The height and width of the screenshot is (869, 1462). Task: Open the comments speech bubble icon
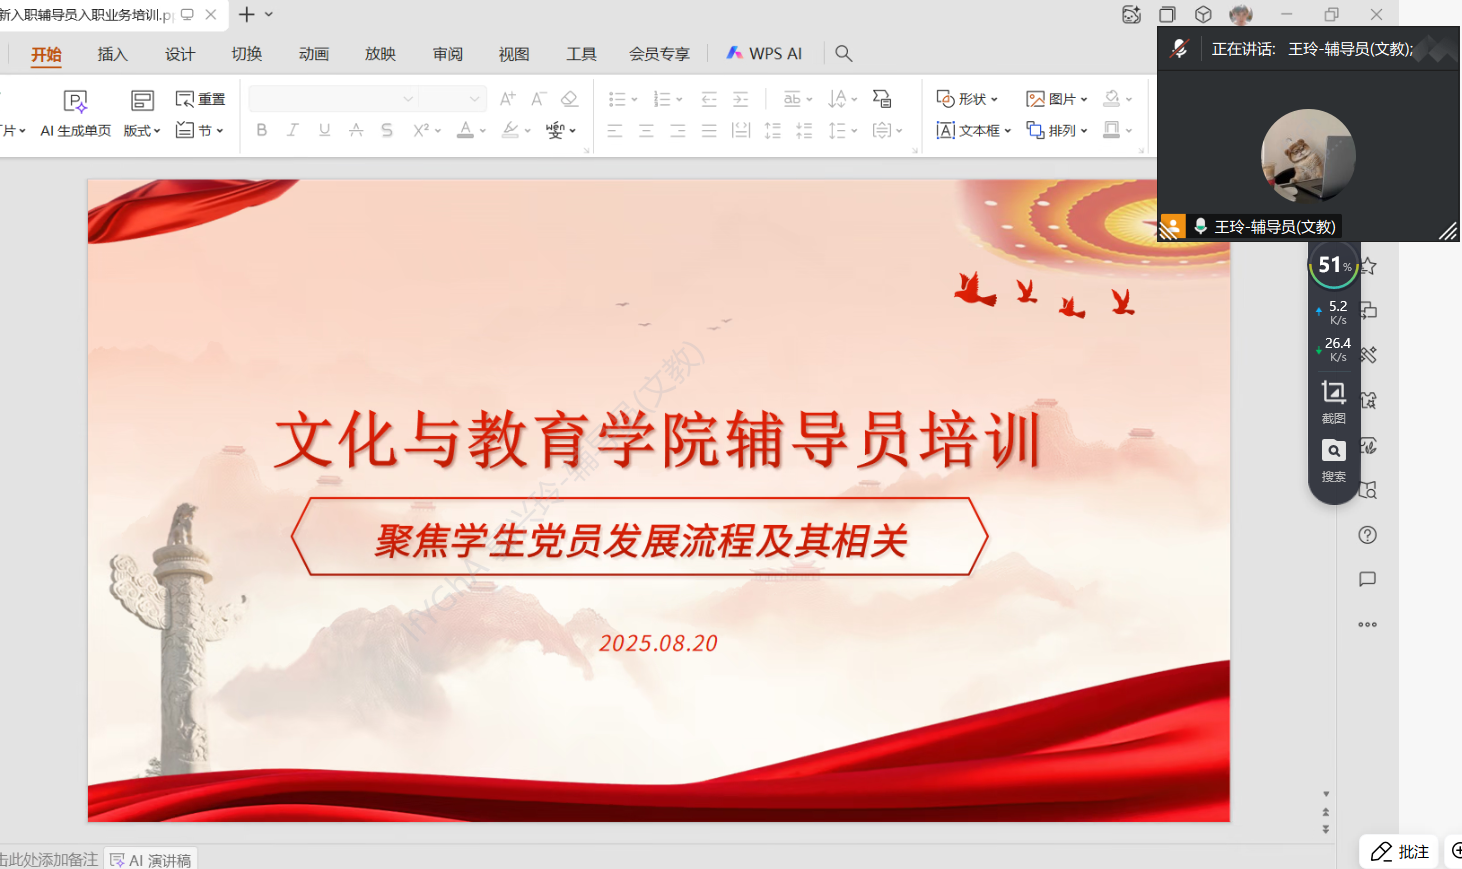(1367, 580)
